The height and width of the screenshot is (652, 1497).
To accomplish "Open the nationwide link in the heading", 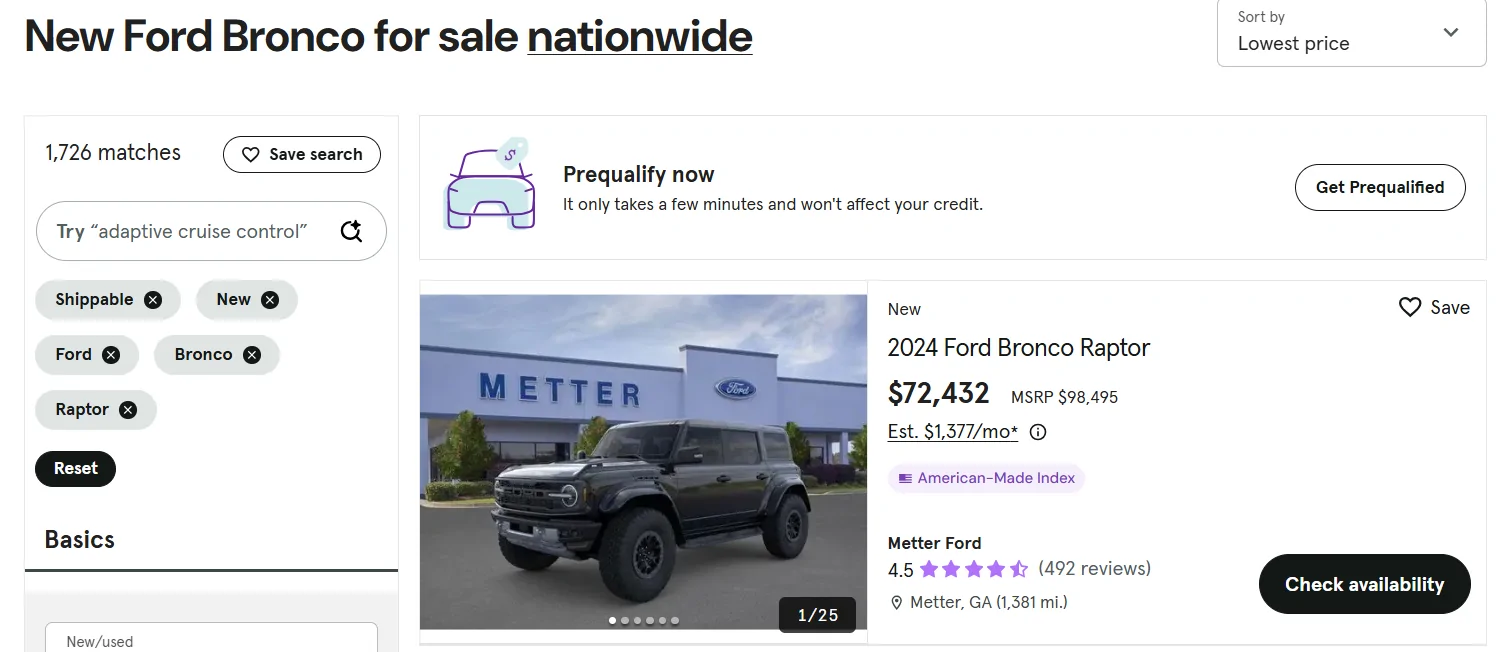I will pos(639,36).
